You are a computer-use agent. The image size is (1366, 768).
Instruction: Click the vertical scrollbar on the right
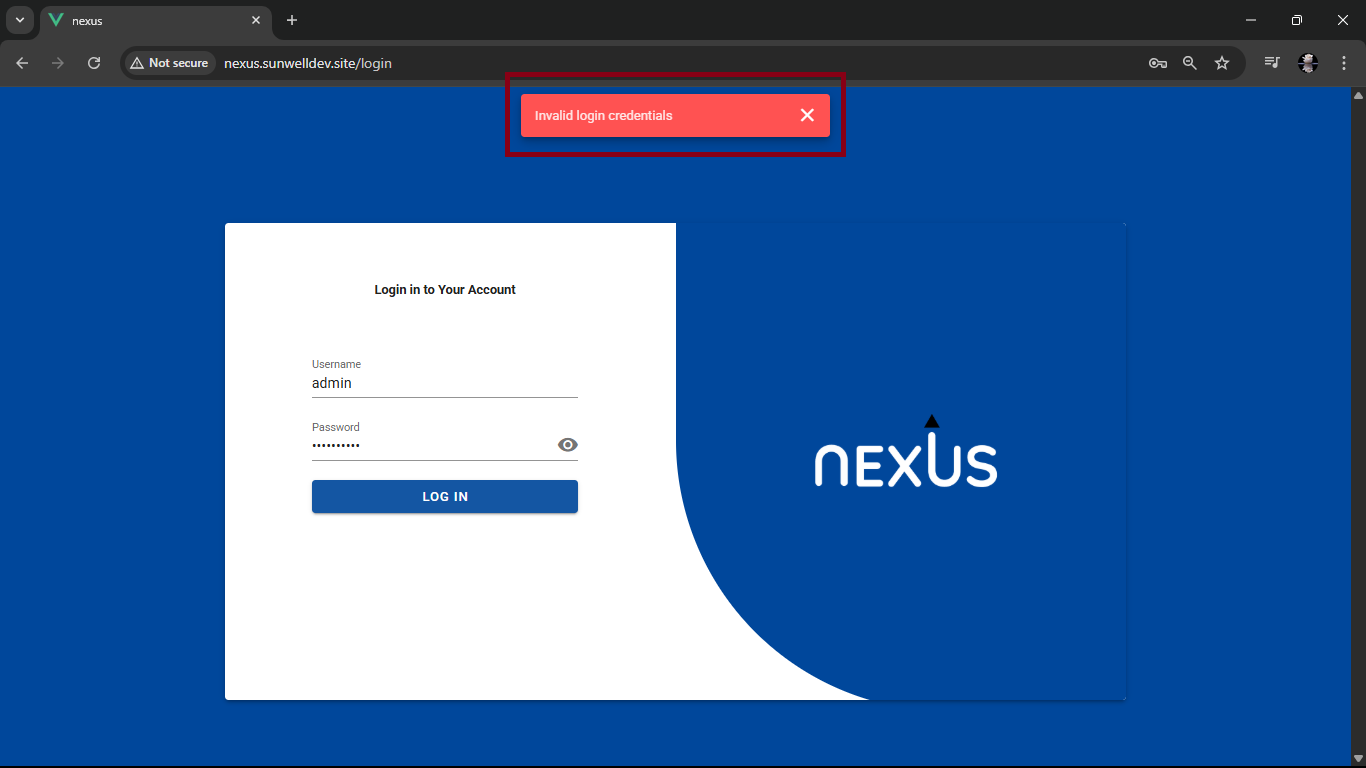pos(1359,400)
